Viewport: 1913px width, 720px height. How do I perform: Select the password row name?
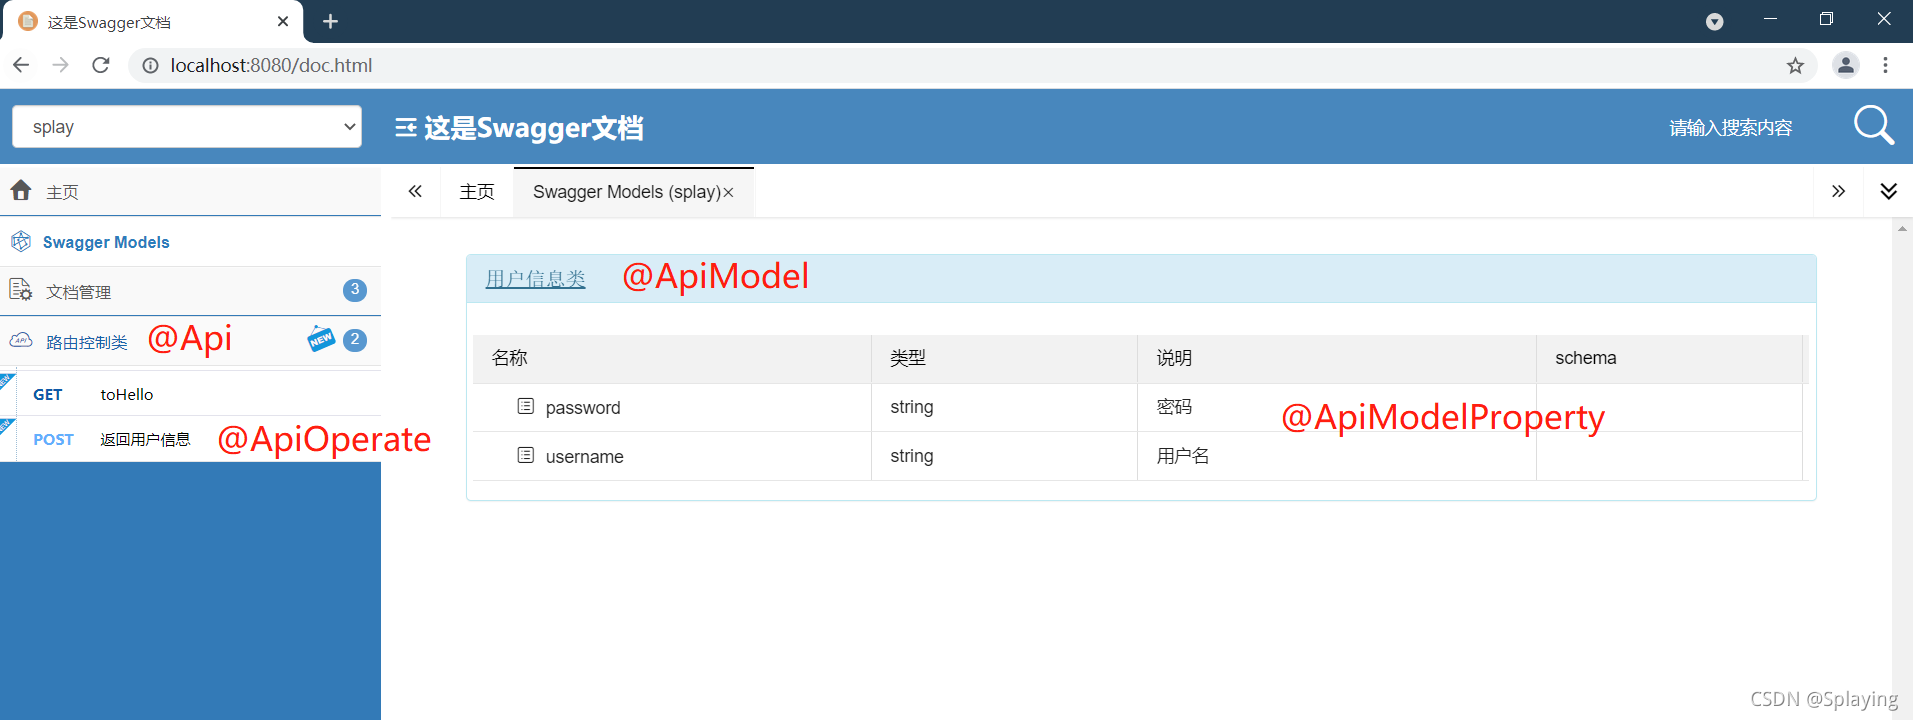[x=583, y=408]
